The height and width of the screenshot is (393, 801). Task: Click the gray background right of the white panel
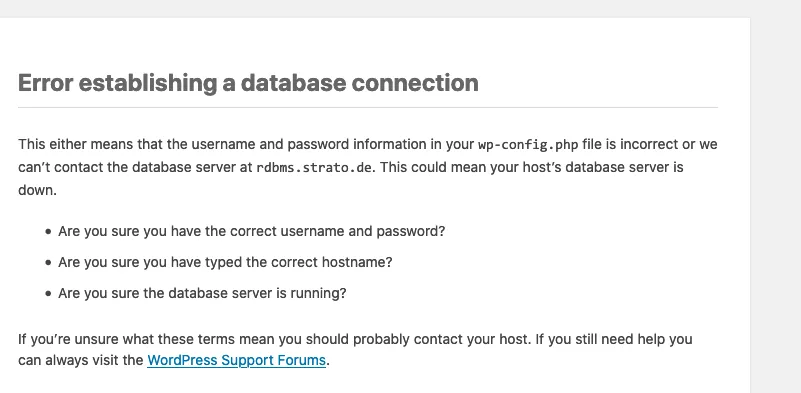pyautogui.click(x=775, y=204)
